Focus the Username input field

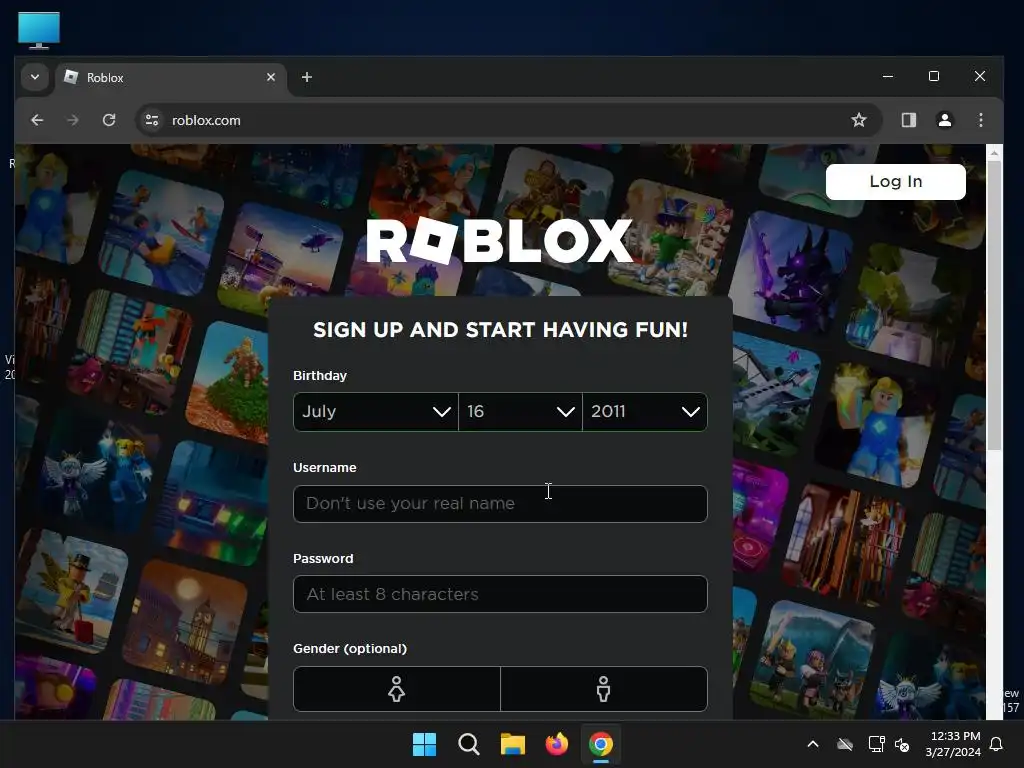[x=500, y=504]
